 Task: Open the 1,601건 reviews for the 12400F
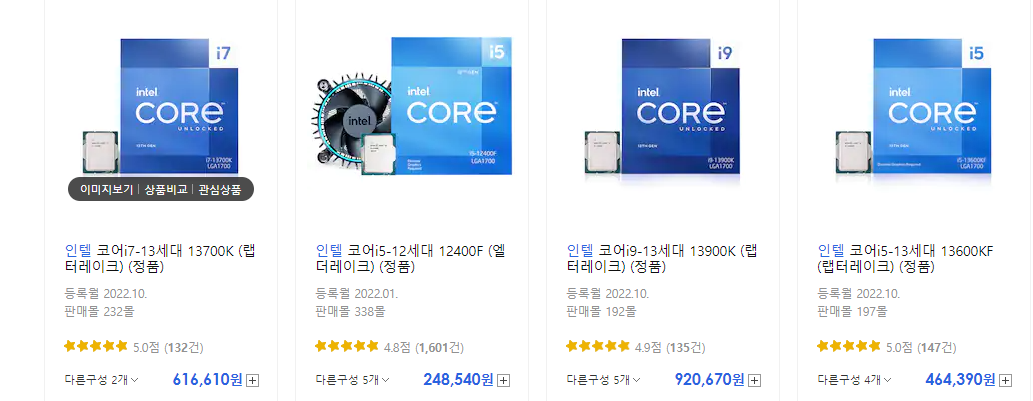click(439, 347)
